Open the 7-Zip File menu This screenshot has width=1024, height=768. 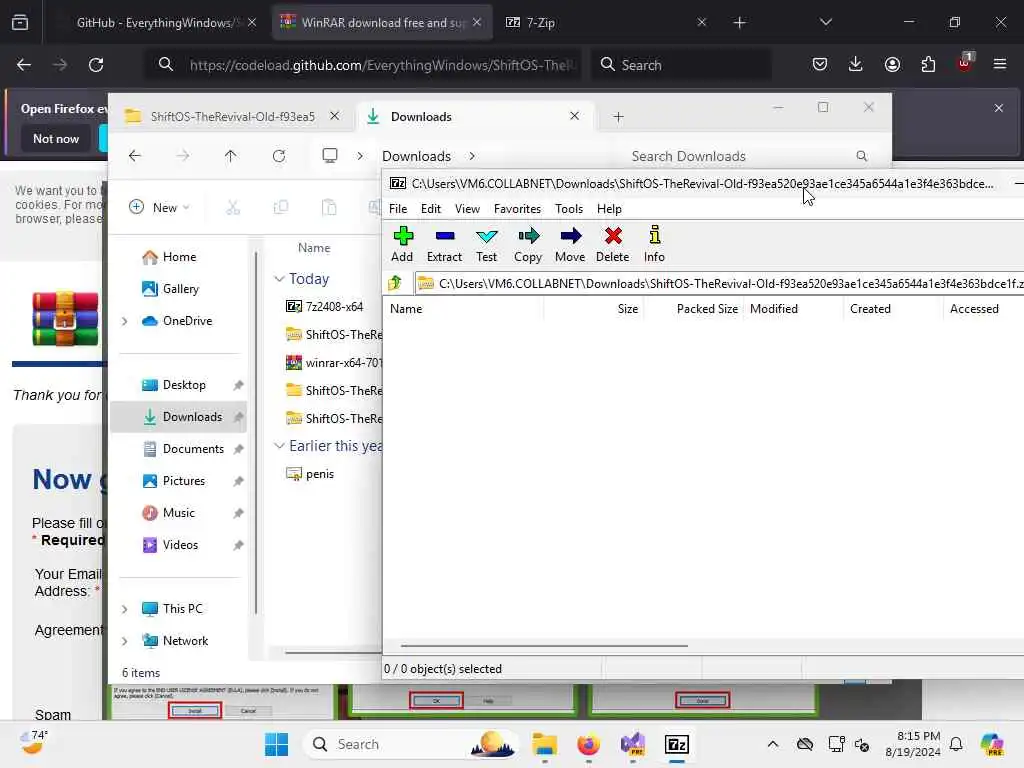(x=398, y=209)
